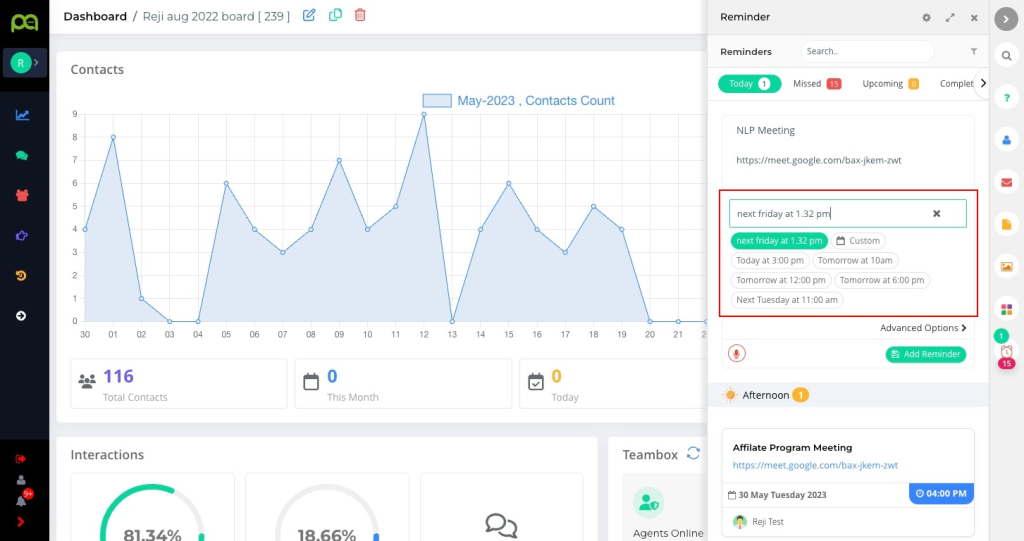Open the notifications bell with 9+ badge

(22, 499)
